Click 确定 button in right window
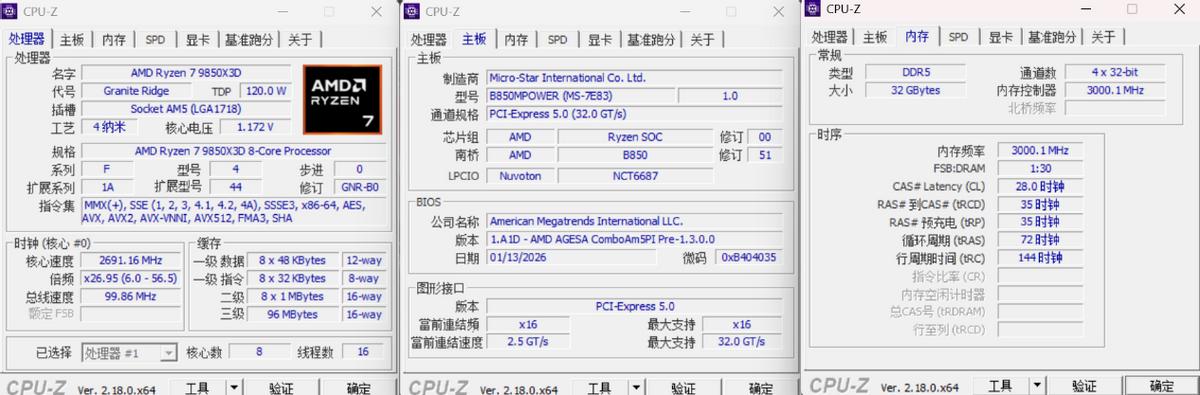Viewport: 1200px width, 395px height. (1161, 386)
